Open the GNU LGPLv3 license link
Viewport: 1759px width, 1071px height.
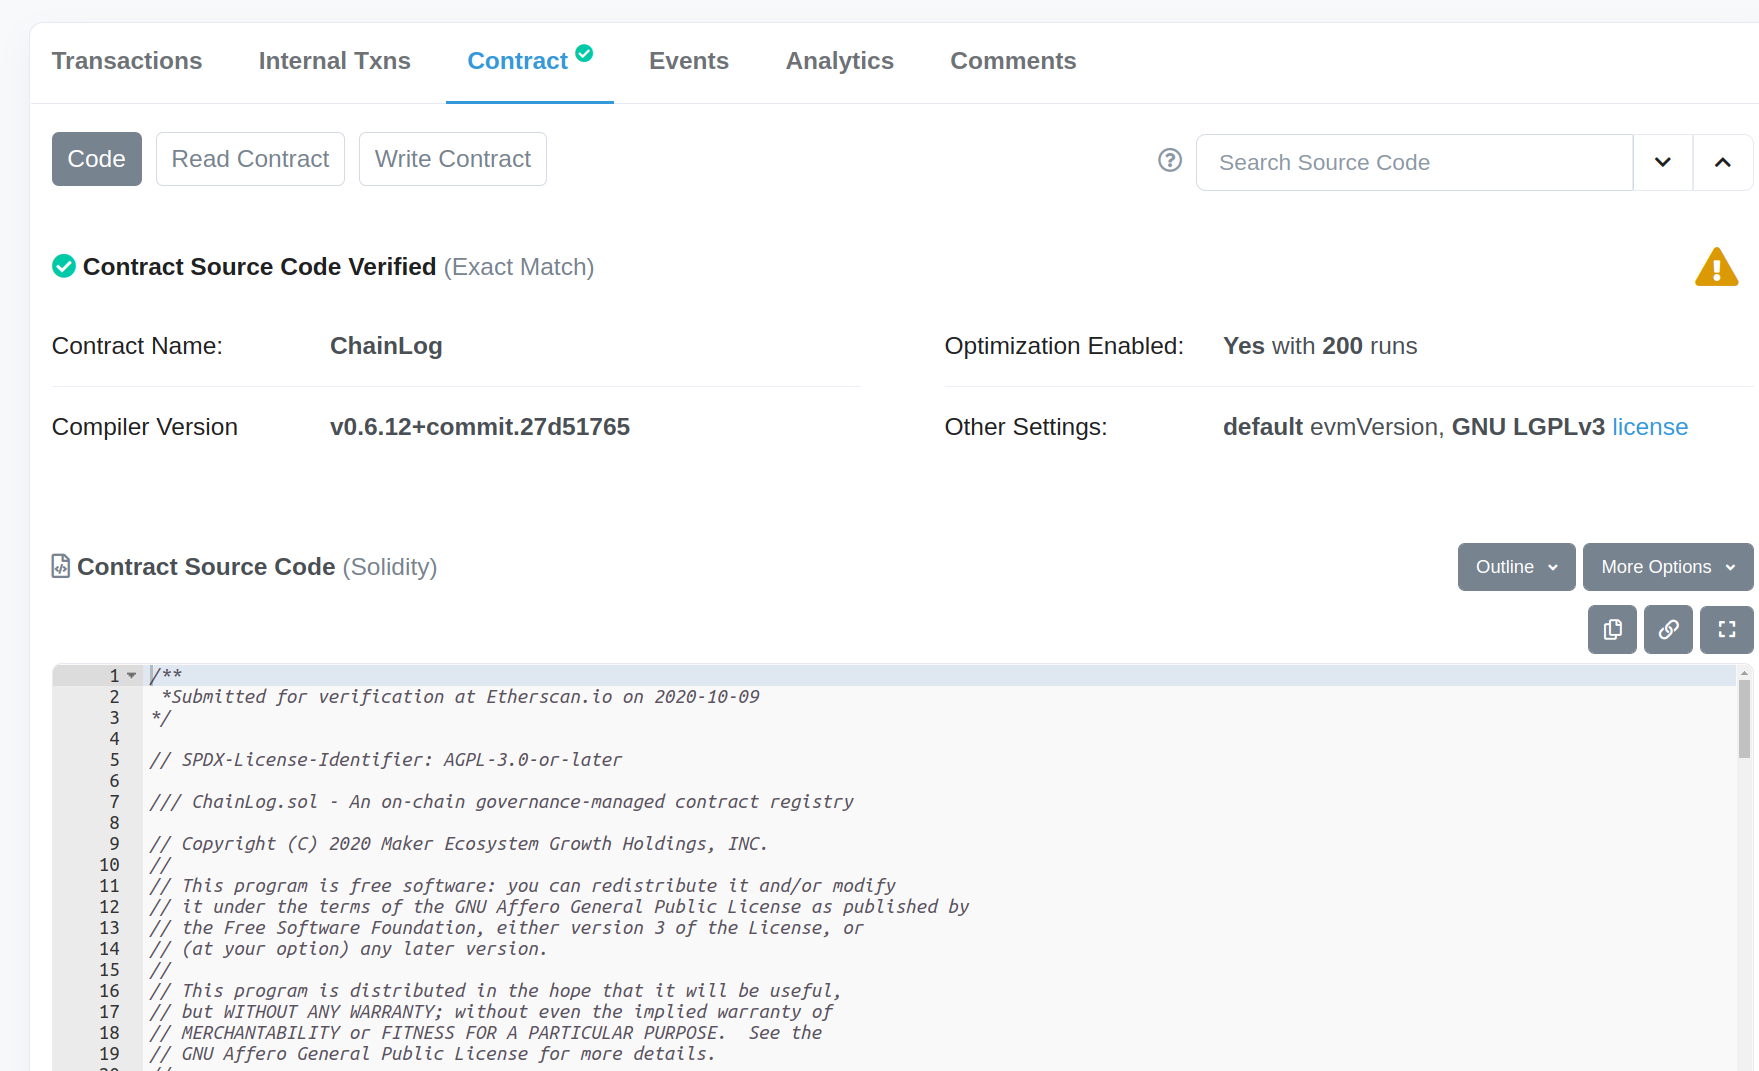point(1650,427)
